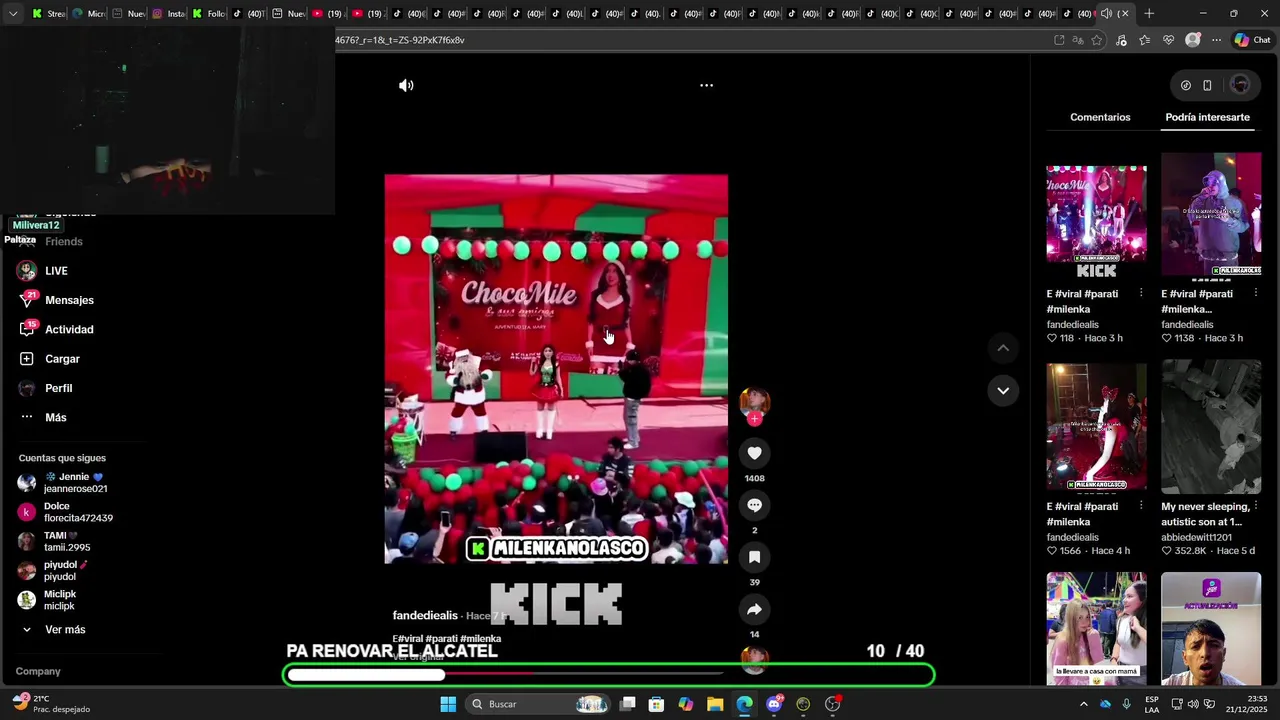Switch to the Strea Kick browser tab
Screen dimensions: 1280x720
pos(48,14)
